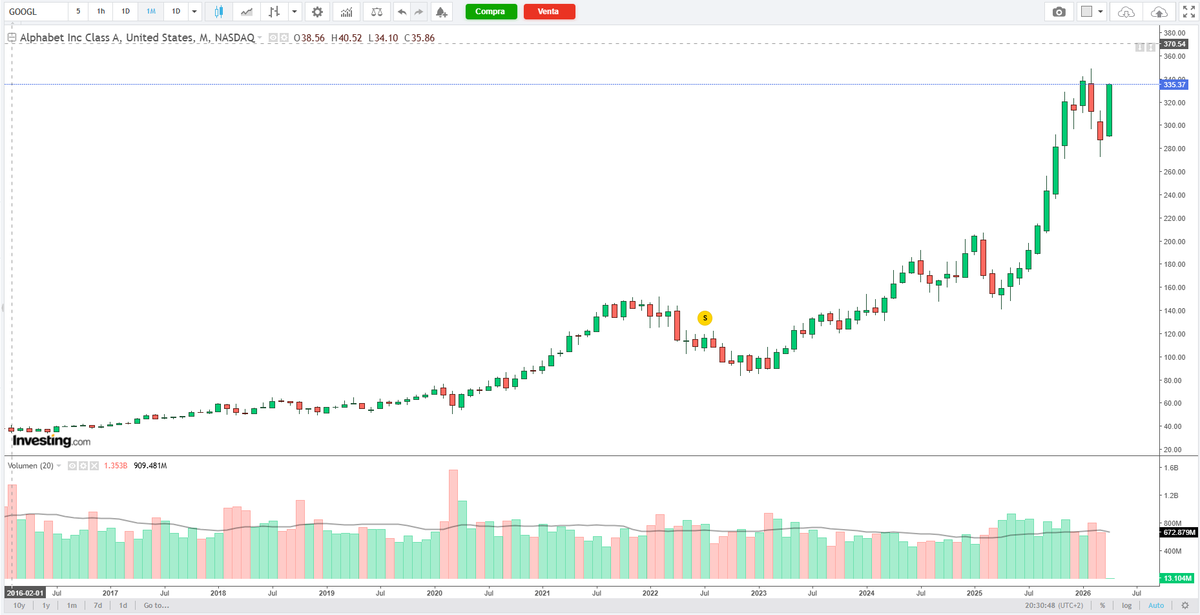This screenshot has height=615, width=1200.
Task: Open the time interval dropdown arrow
Action: pyautogui.click(x=194, y=12)
